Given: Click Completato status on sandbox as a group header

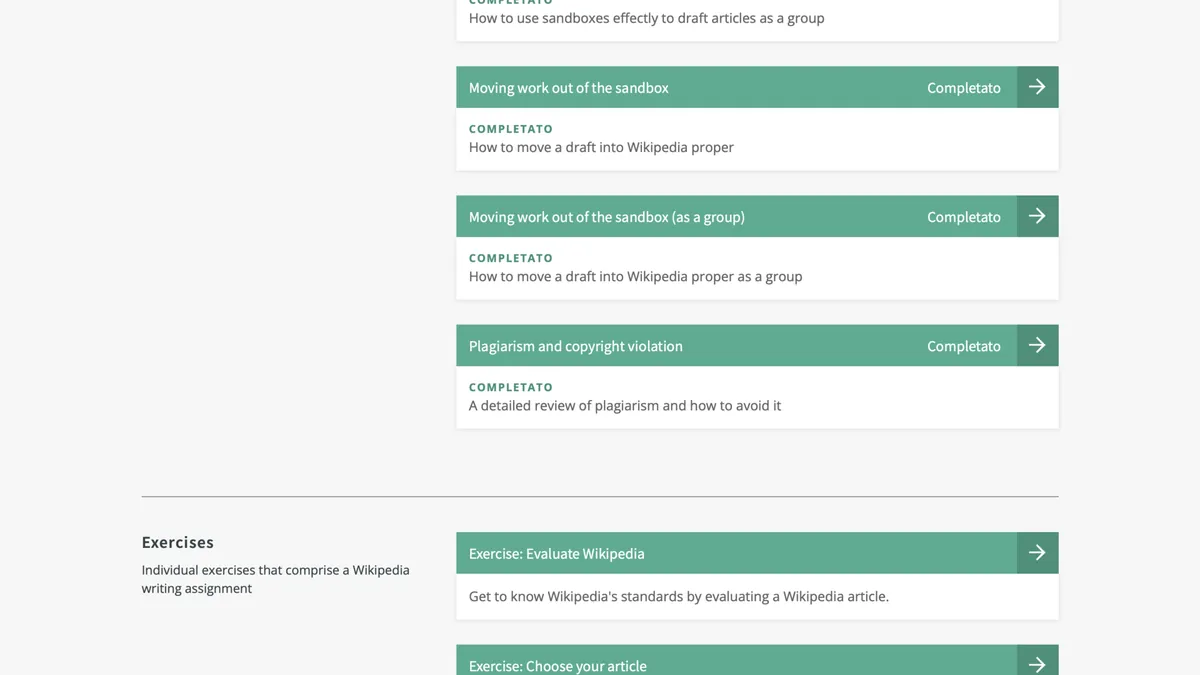Looking at the screenshot, I should tap(964, 217).
